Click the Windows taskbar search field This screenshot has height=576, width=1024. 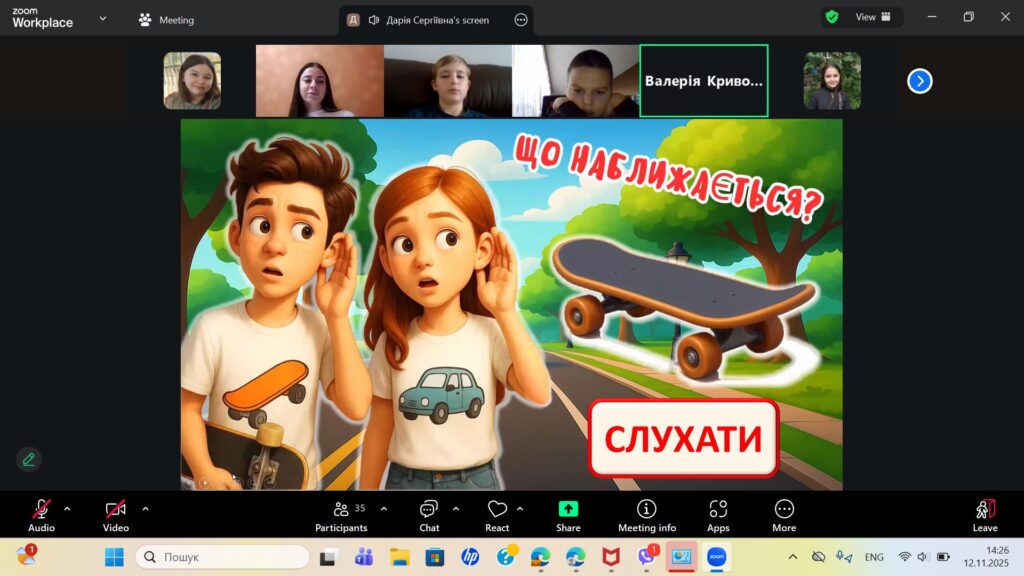222,557
